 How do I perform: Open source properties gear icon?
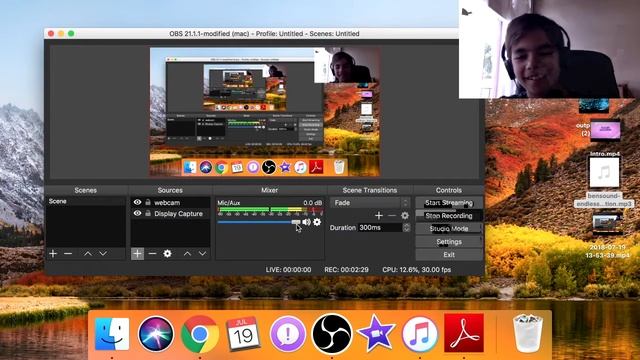(x=167, y=253)
